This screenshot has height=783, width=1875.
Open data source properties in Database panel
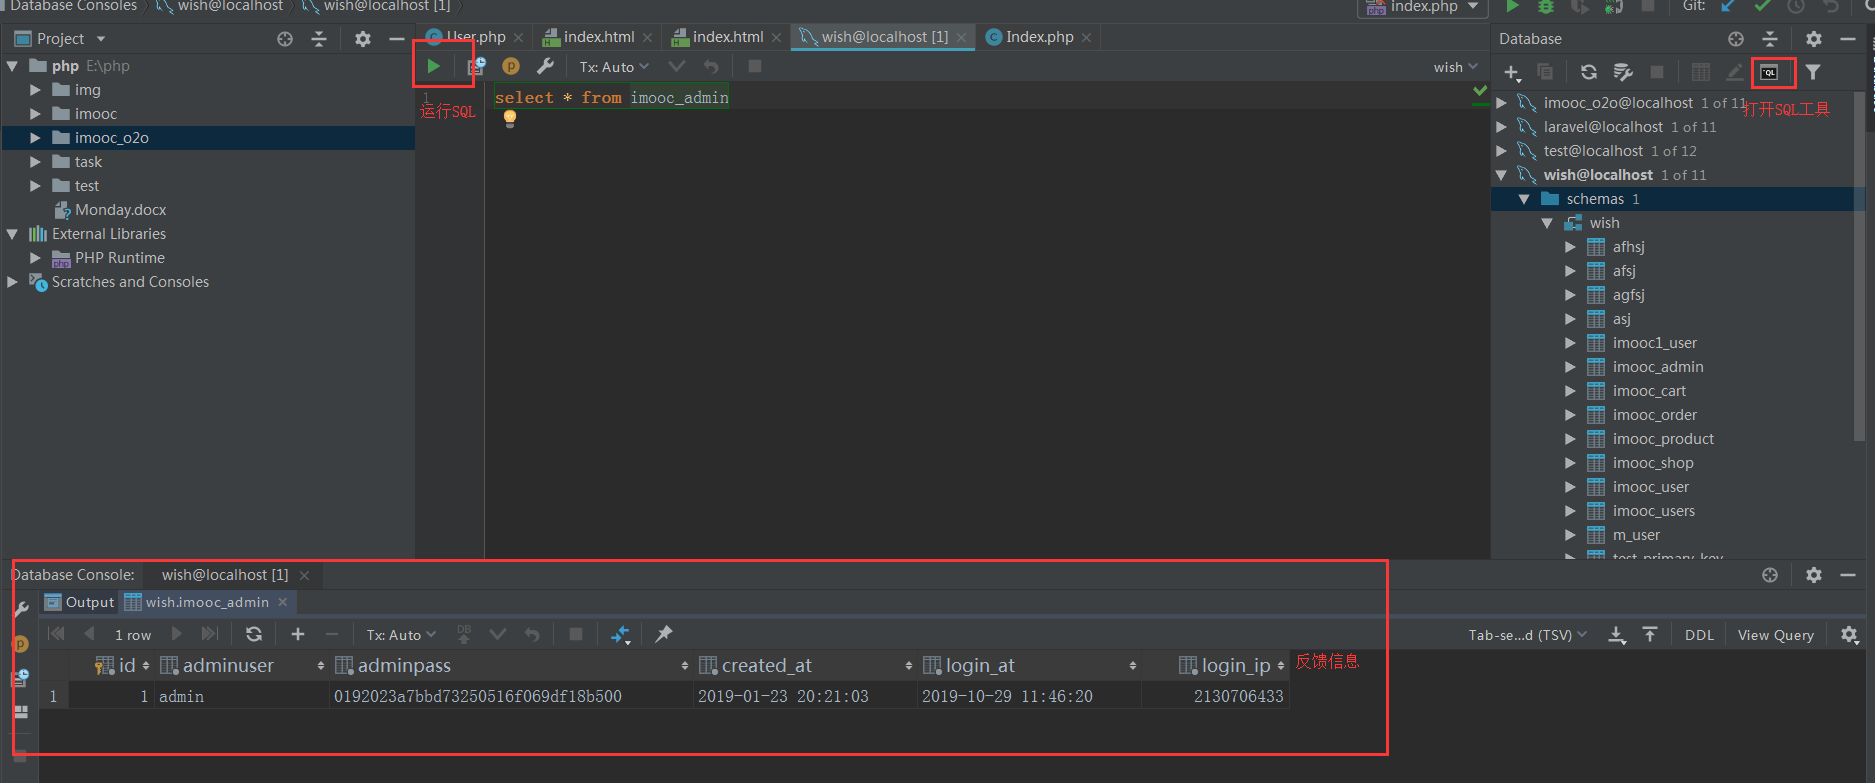tap(1623, 72)
